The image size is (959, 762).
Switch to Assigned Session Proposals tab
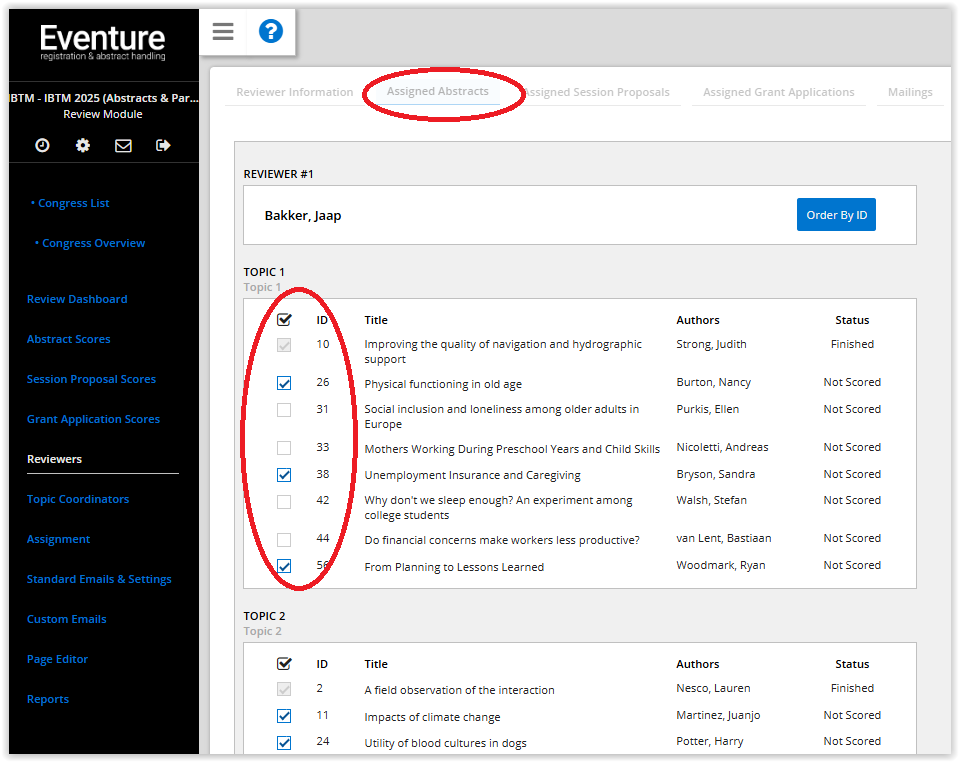pyautogui.click(x=597, y=92)
